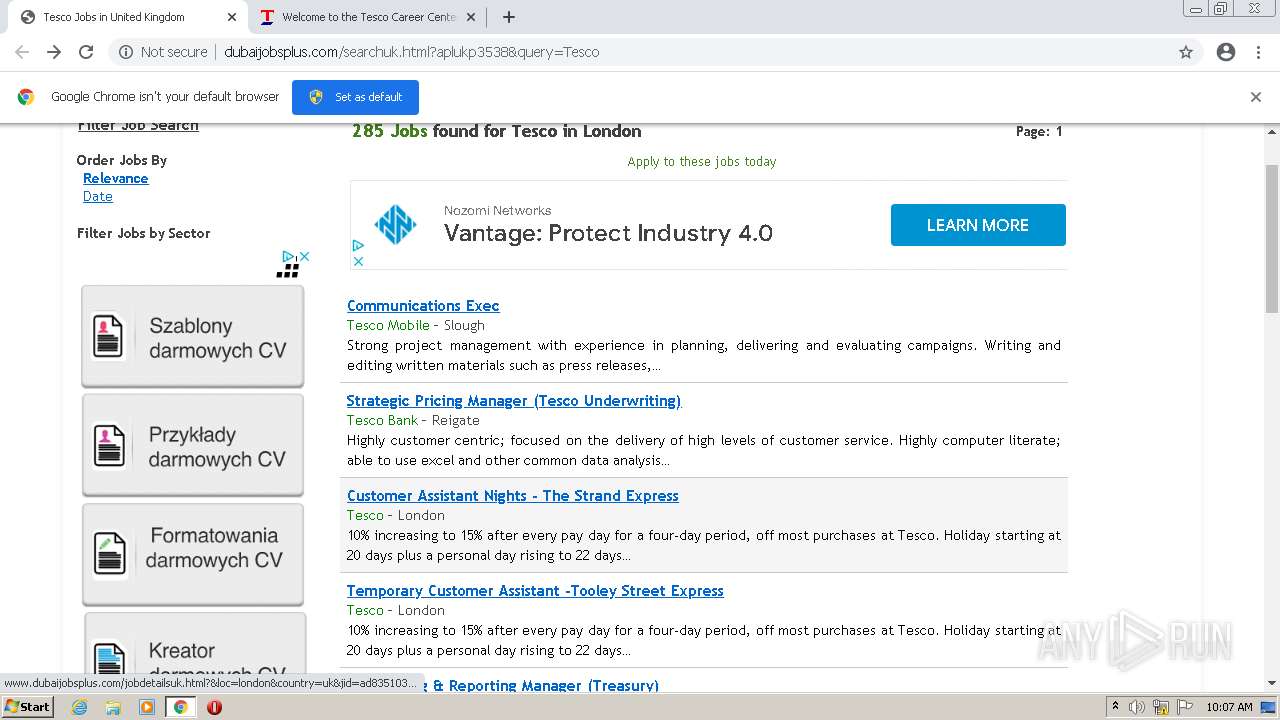
Task: Click the AdChoices triangle on Nozomi ad
Action: pyautogui.click(x=358, y=245)
